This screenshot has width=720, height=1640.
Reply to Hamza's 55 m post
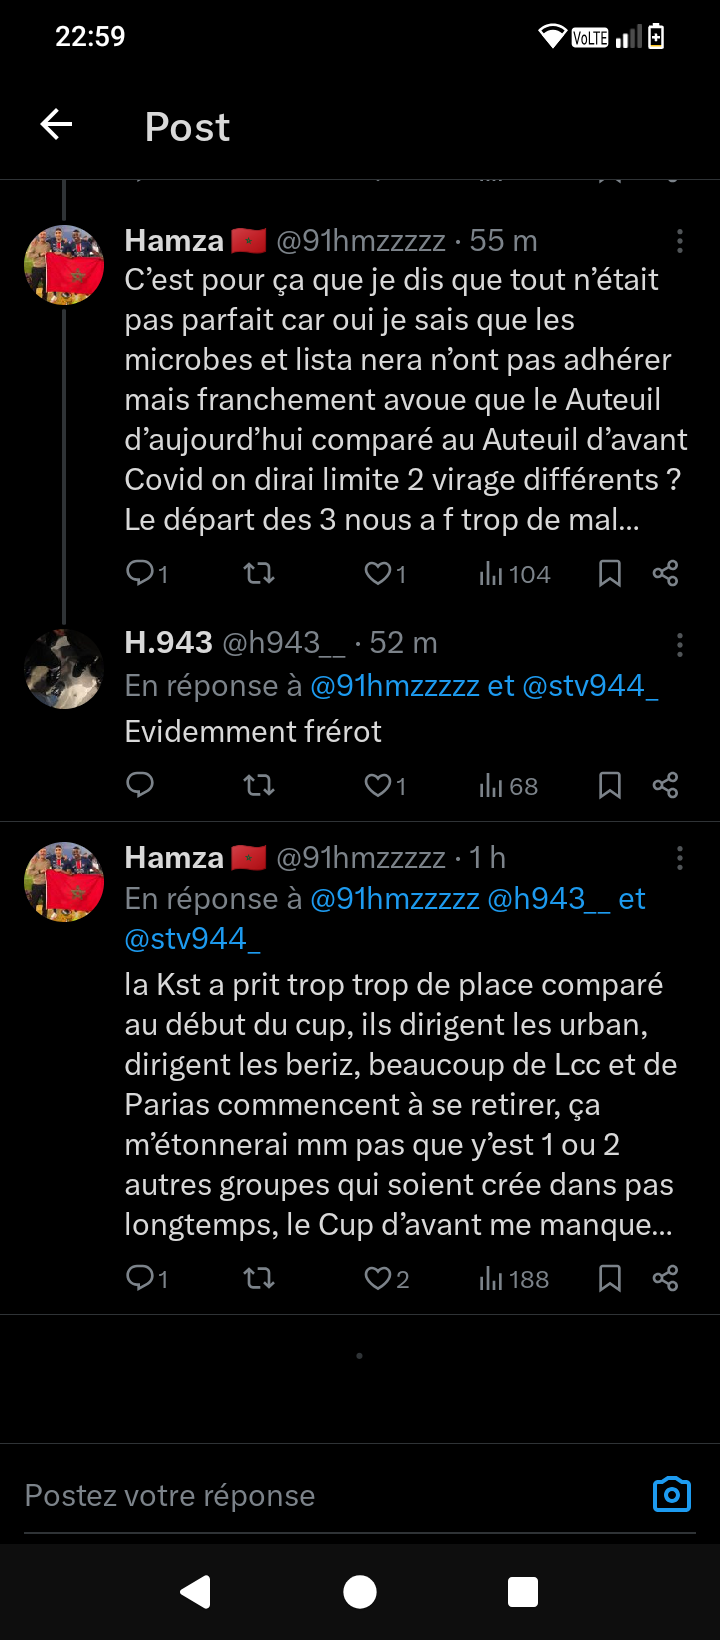coord(140,573)
